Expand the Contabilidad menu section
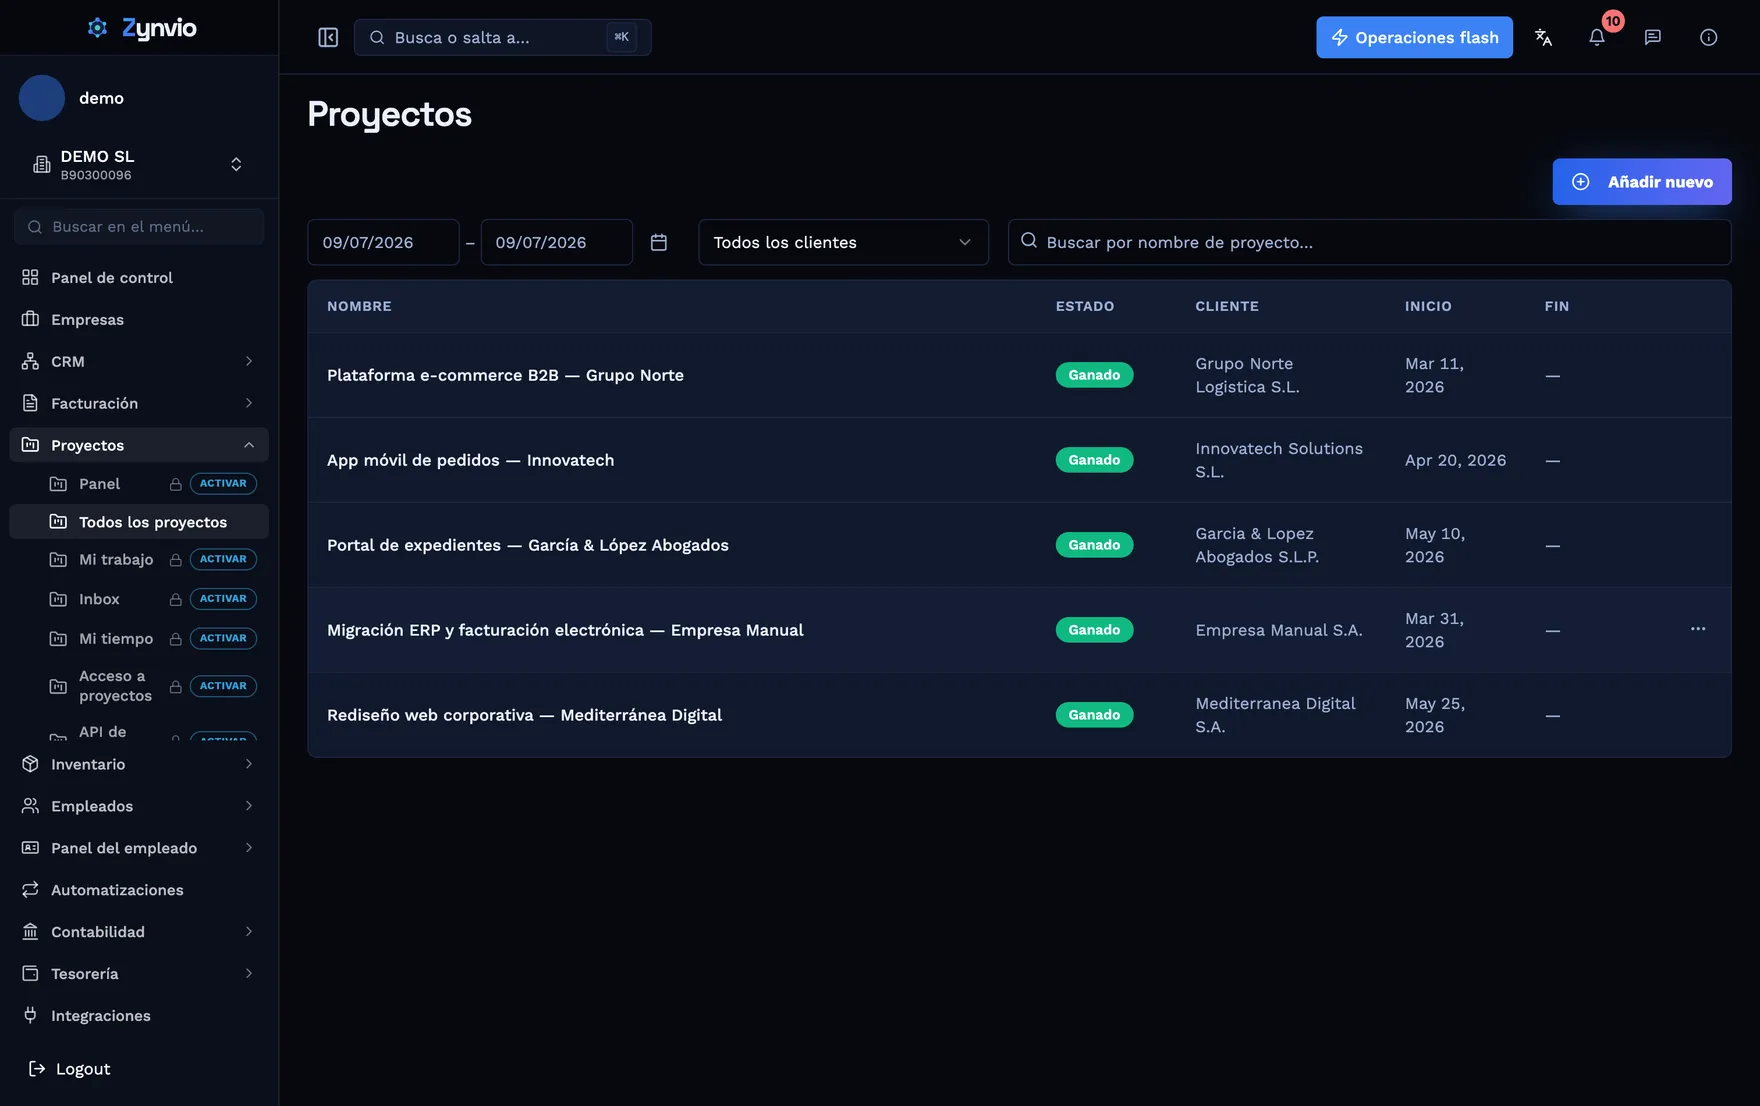1760x1106 pixels. click(139, 931)
